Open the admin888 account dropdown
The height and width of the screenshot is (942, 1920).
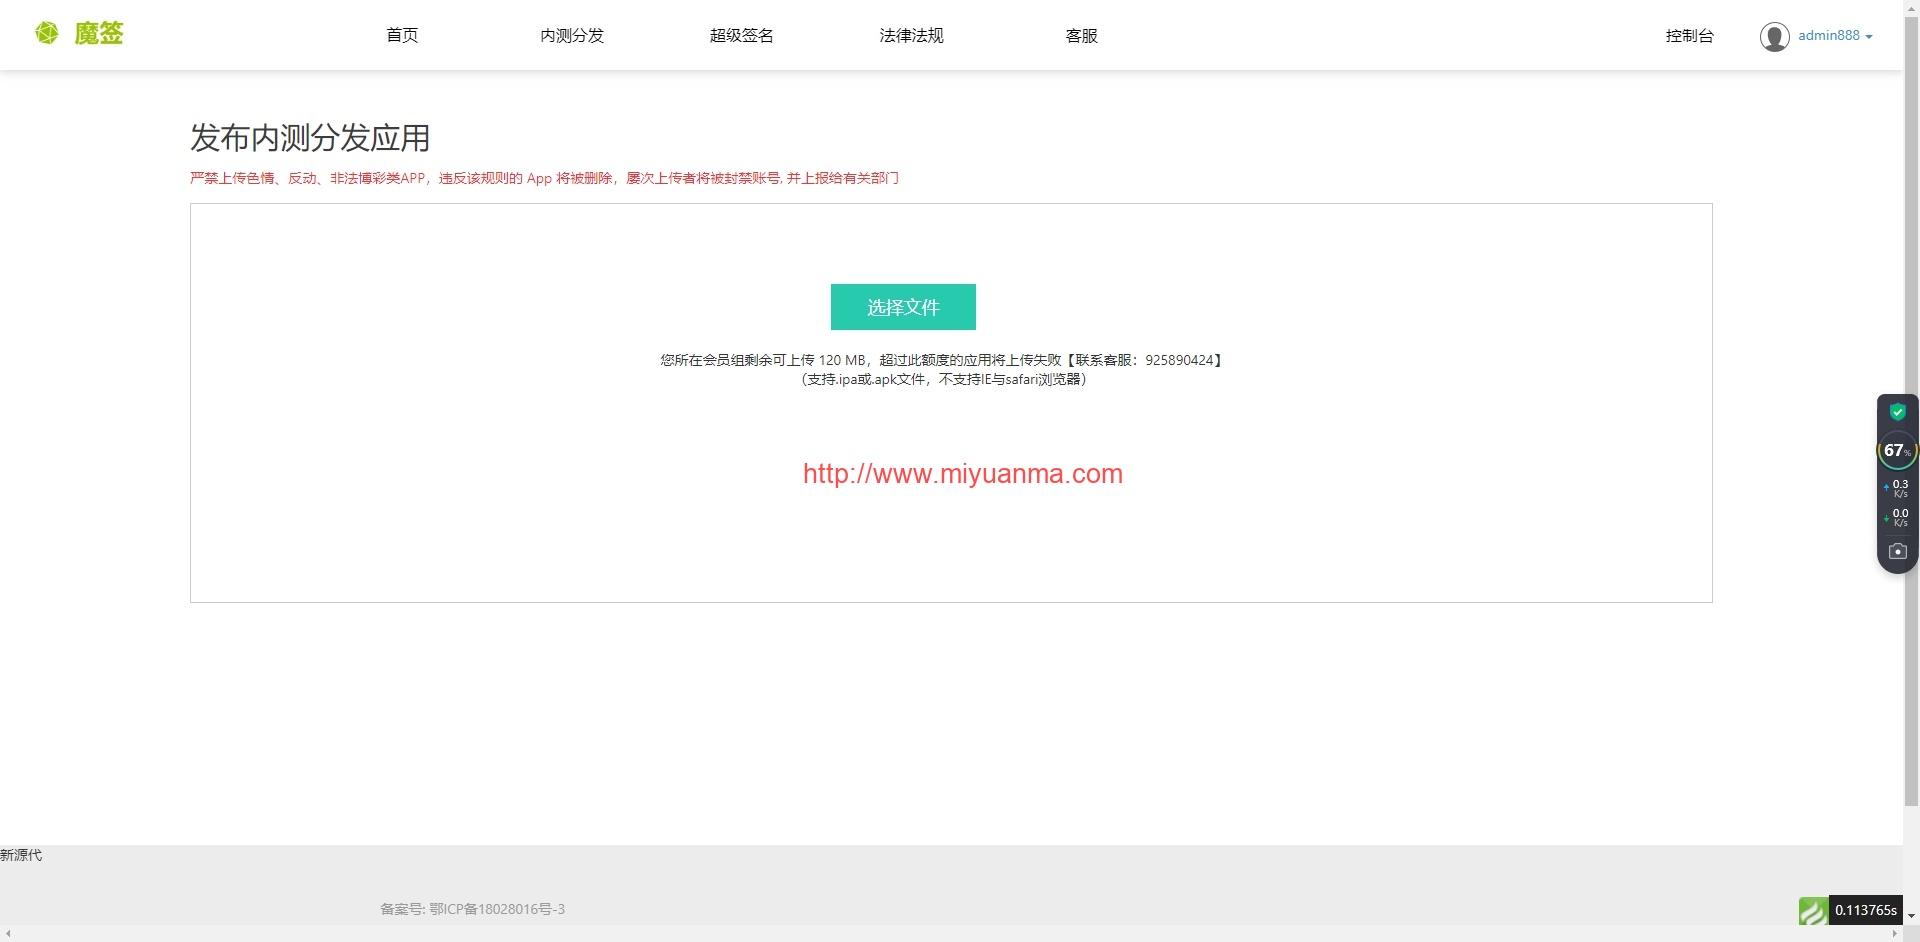point(1835,36)
